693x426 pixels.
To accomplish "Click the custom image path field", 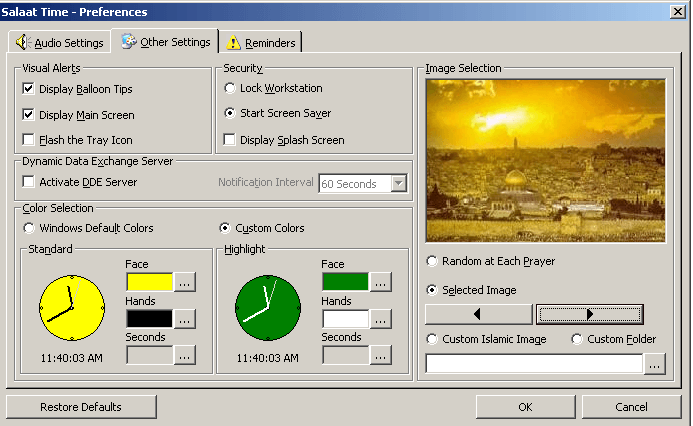I will tap(534, 364).
